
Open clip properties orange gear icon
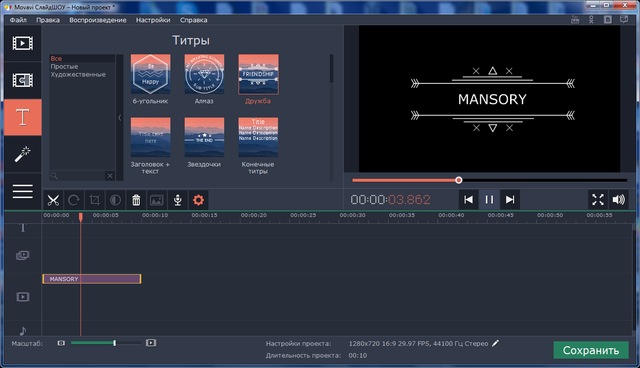point(198,200)
